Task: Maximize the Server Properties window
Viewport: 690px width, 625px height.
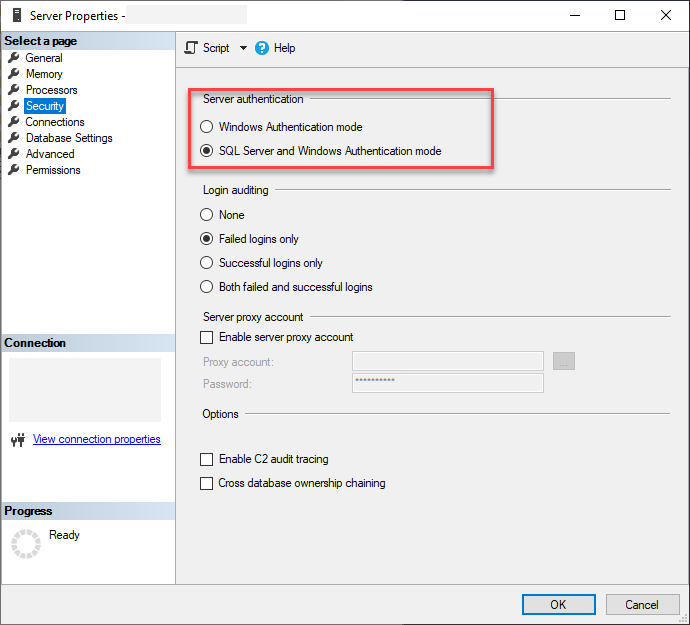Action: click(x=620, y=15)
